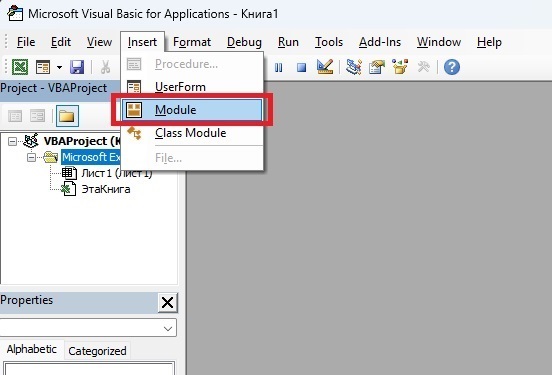Image resolution: width=552 pixels, height=375 pixels.
Task: Open Project Explorer toolbar icon
Action: [353, 67]
